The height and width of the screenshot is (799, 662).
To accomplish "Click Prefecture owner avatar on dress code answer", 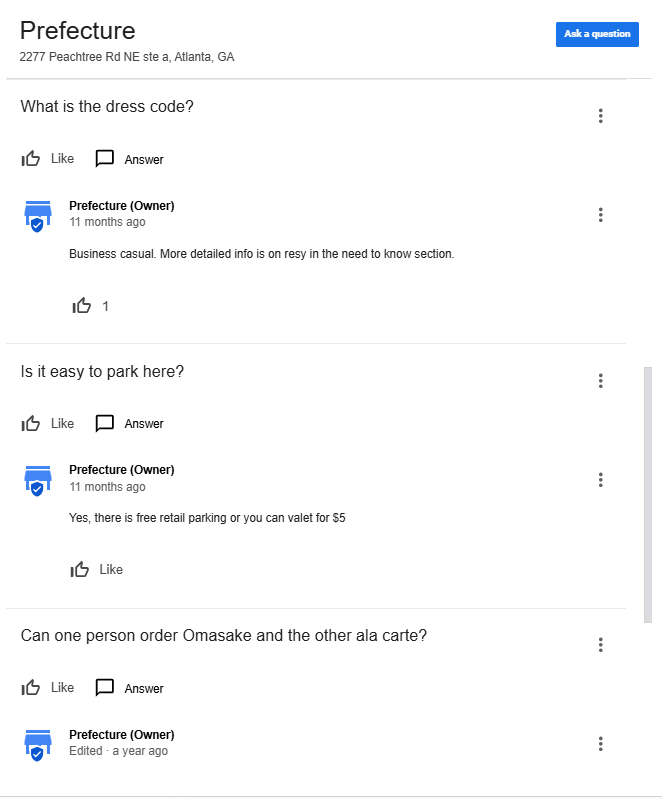I will click(37, 216).
